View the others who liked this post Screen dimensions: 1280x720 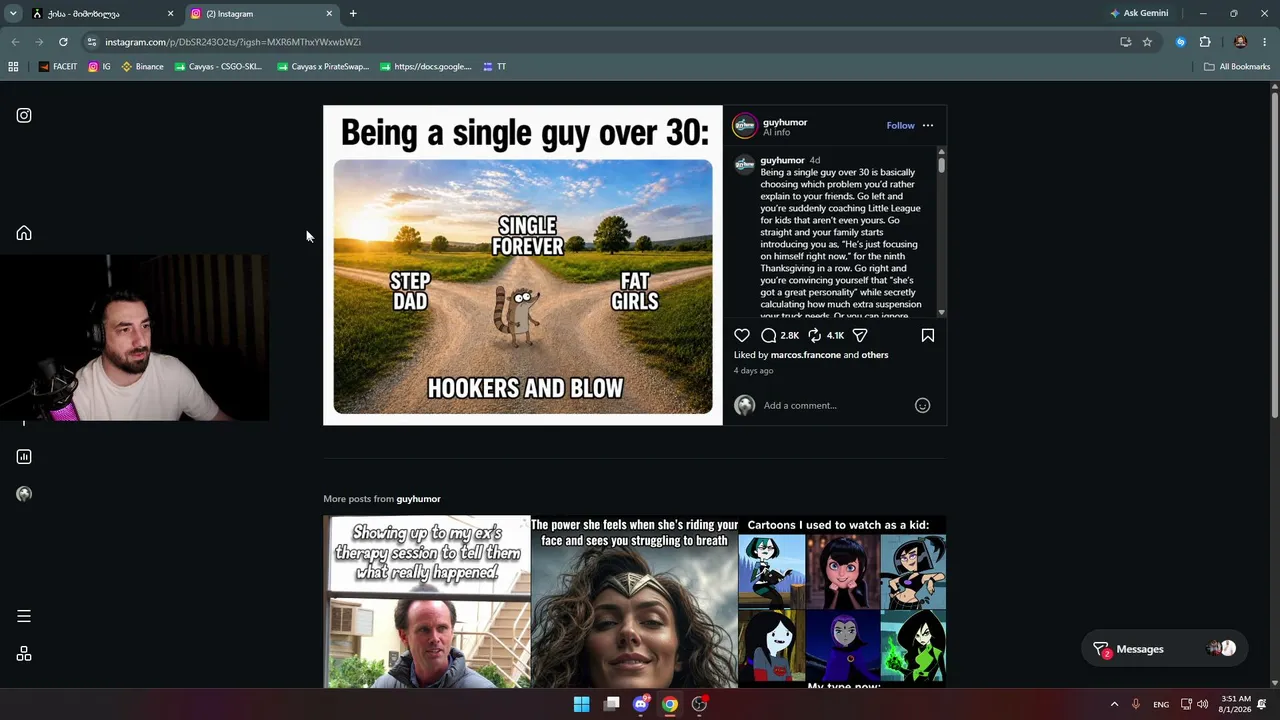tap(875, 355)
